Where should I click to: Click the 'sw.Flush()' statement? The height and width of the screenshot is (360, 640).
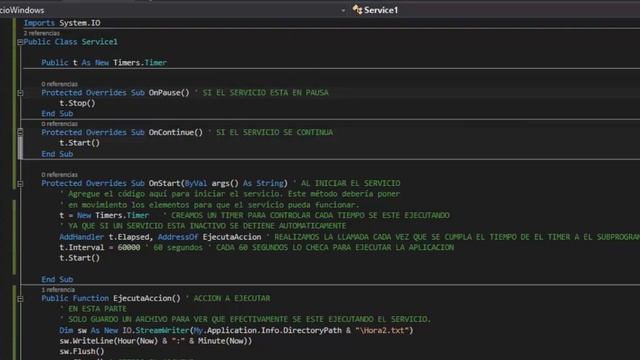click(x=82, y=351)
